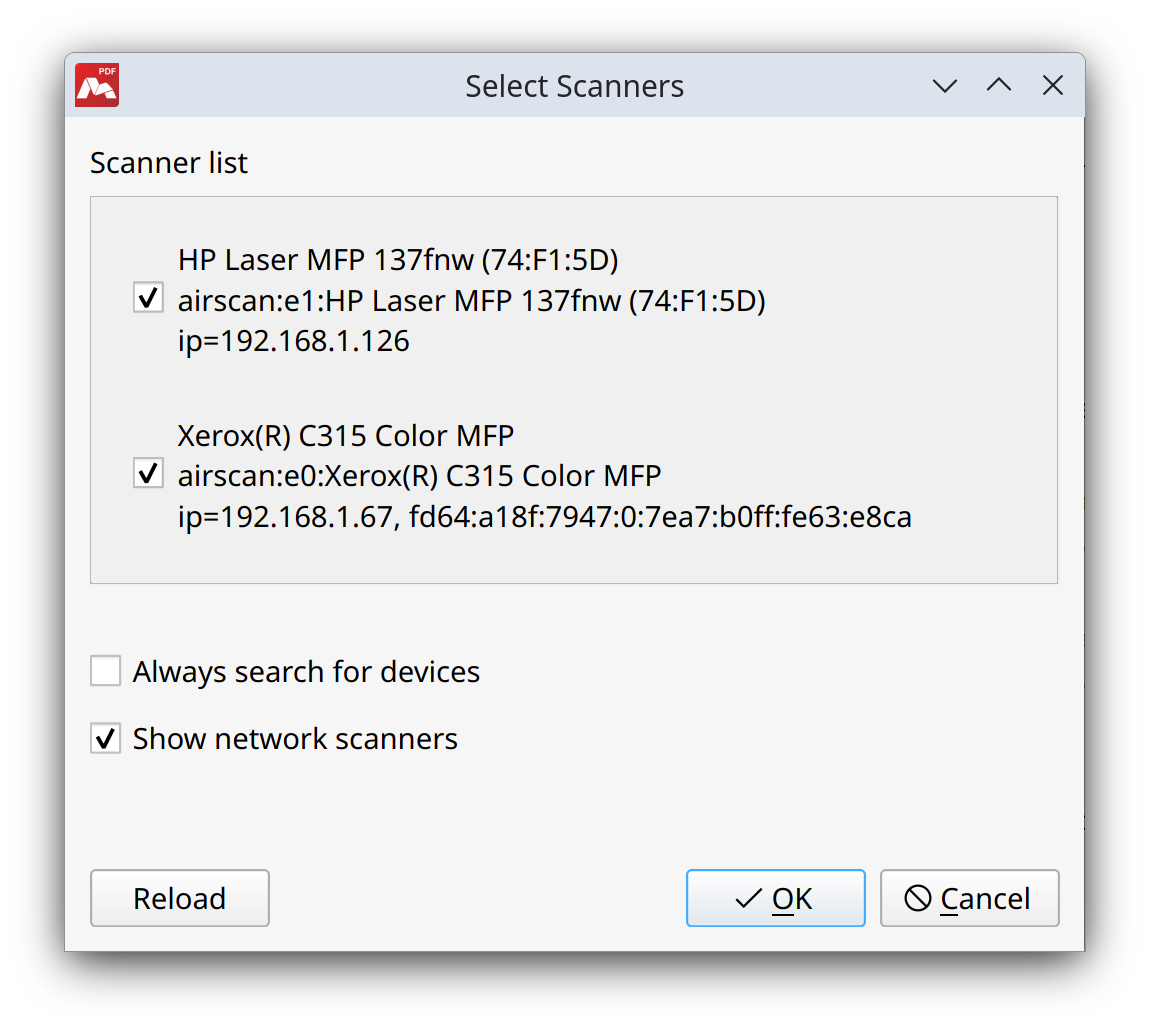The image size is (1150, 1028).
Task: Click the Master PDF Editor app icon
Action: 96,85
